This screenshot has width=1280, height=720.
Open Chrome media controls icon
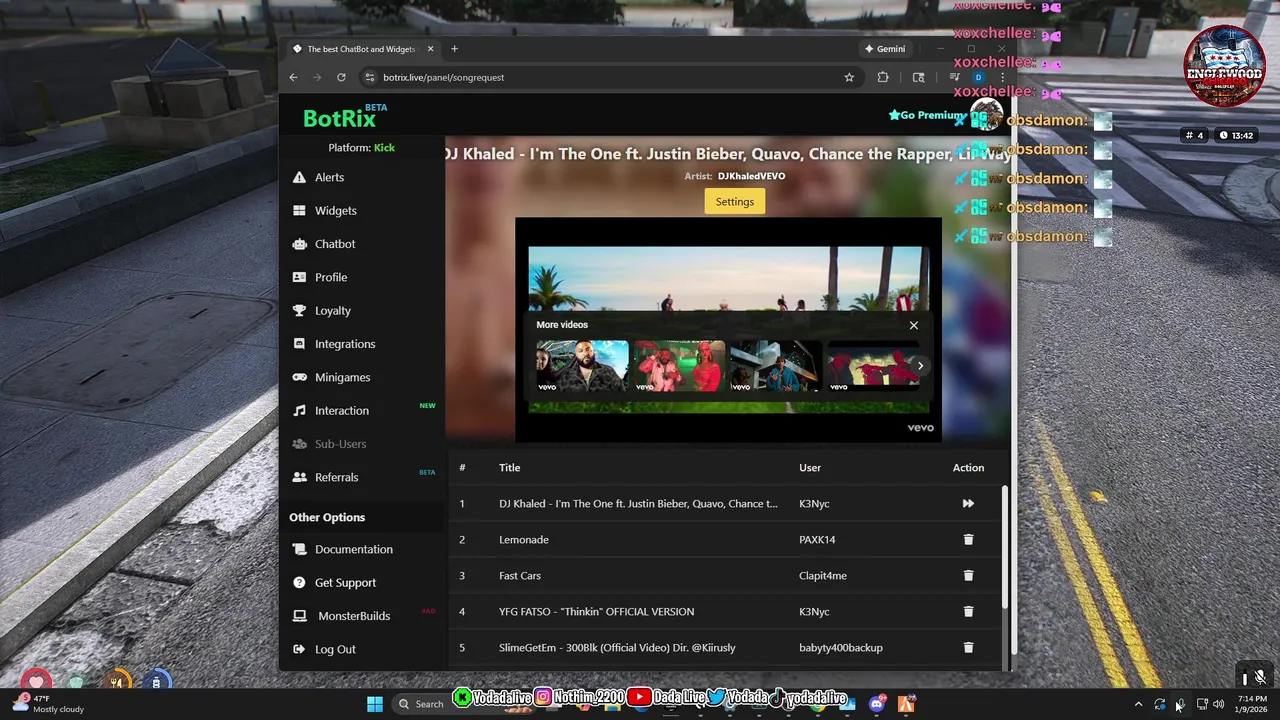click(954, 77)
